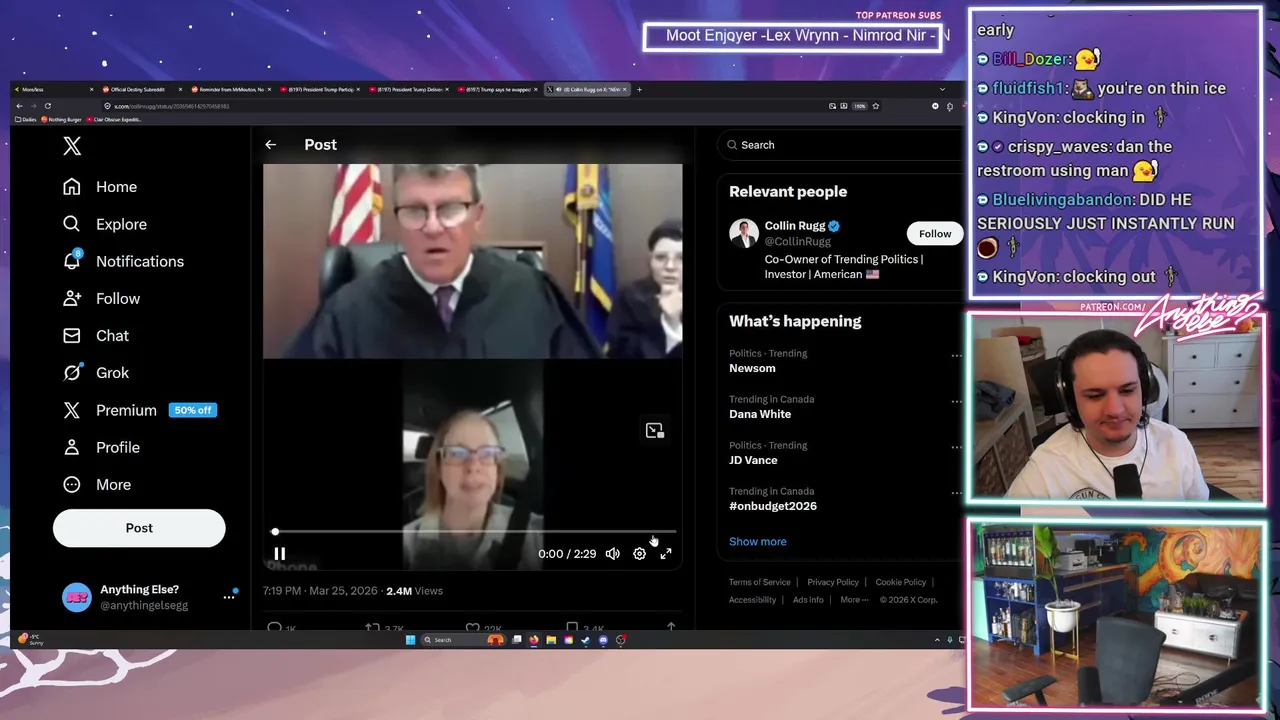Screen dimensions: 1280x720
Task: Click the X search field
Action: coord(840,145)
